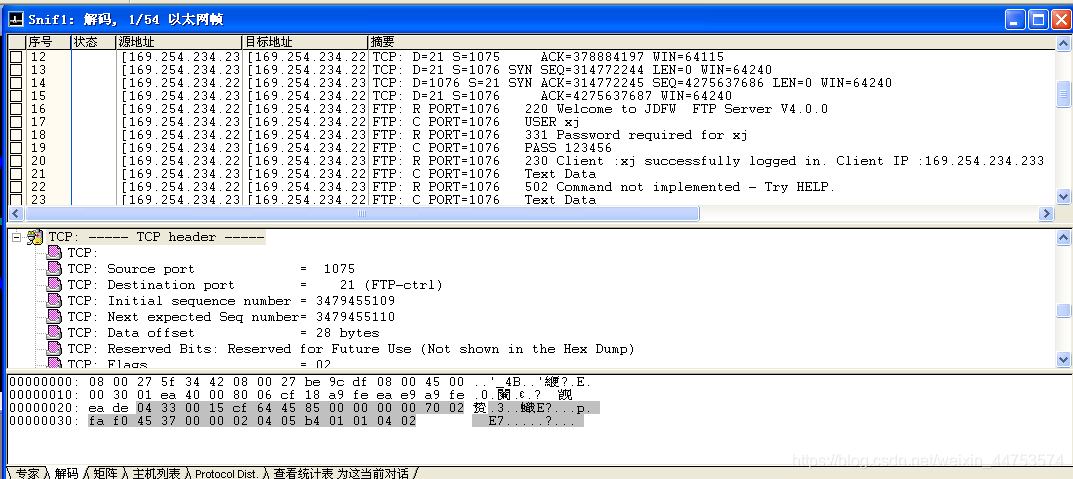
Task: Tick the checkbox for frame 15
Action: click(x=16, y=96)
